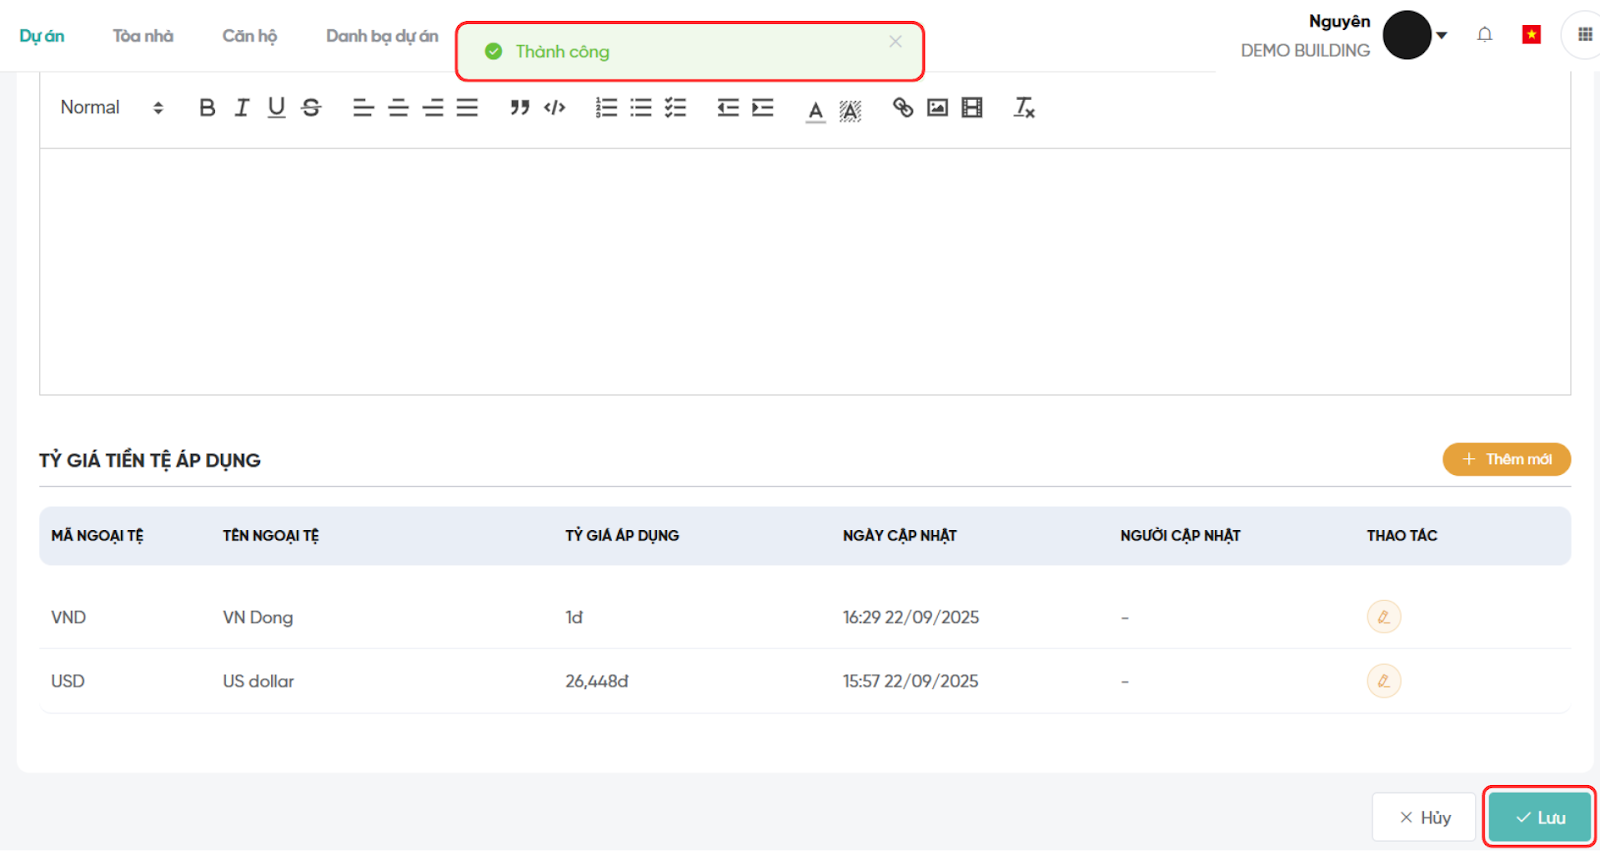Toggle bold formatting in the editor
Viewport: 1600px width, 860px height.
click(x=207, y=108)
